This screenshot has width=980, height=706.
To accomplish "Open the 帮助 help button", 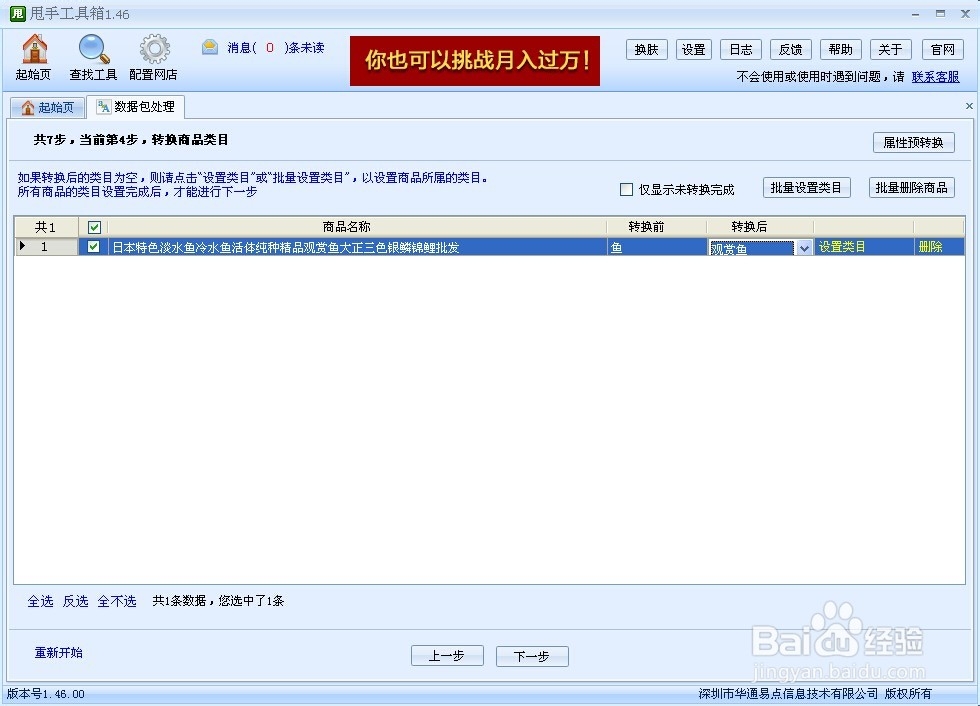I will coord(840,49).
